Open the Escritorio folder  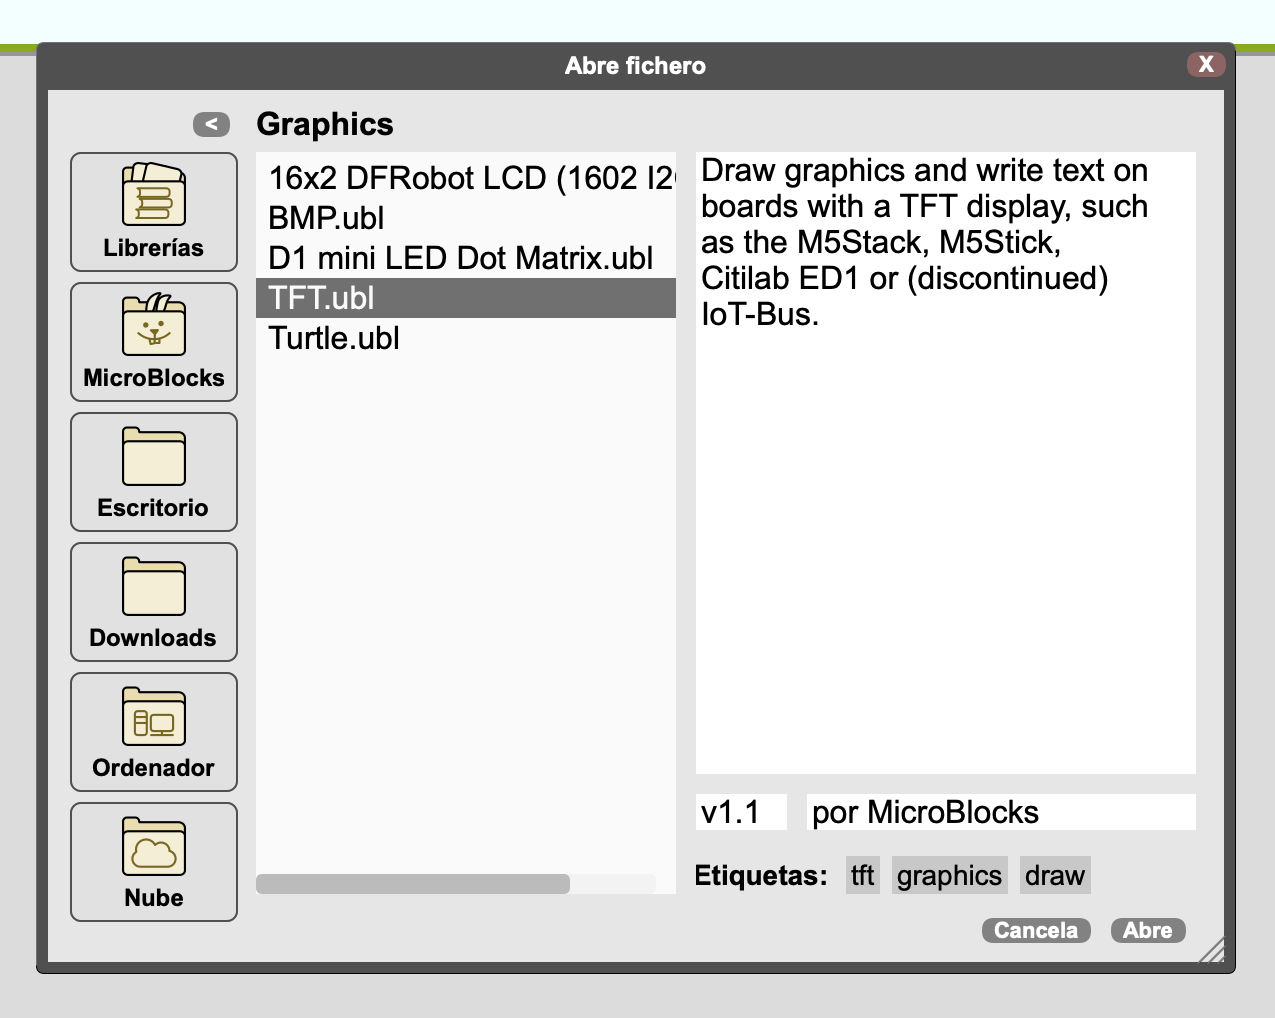pos(154,471)
